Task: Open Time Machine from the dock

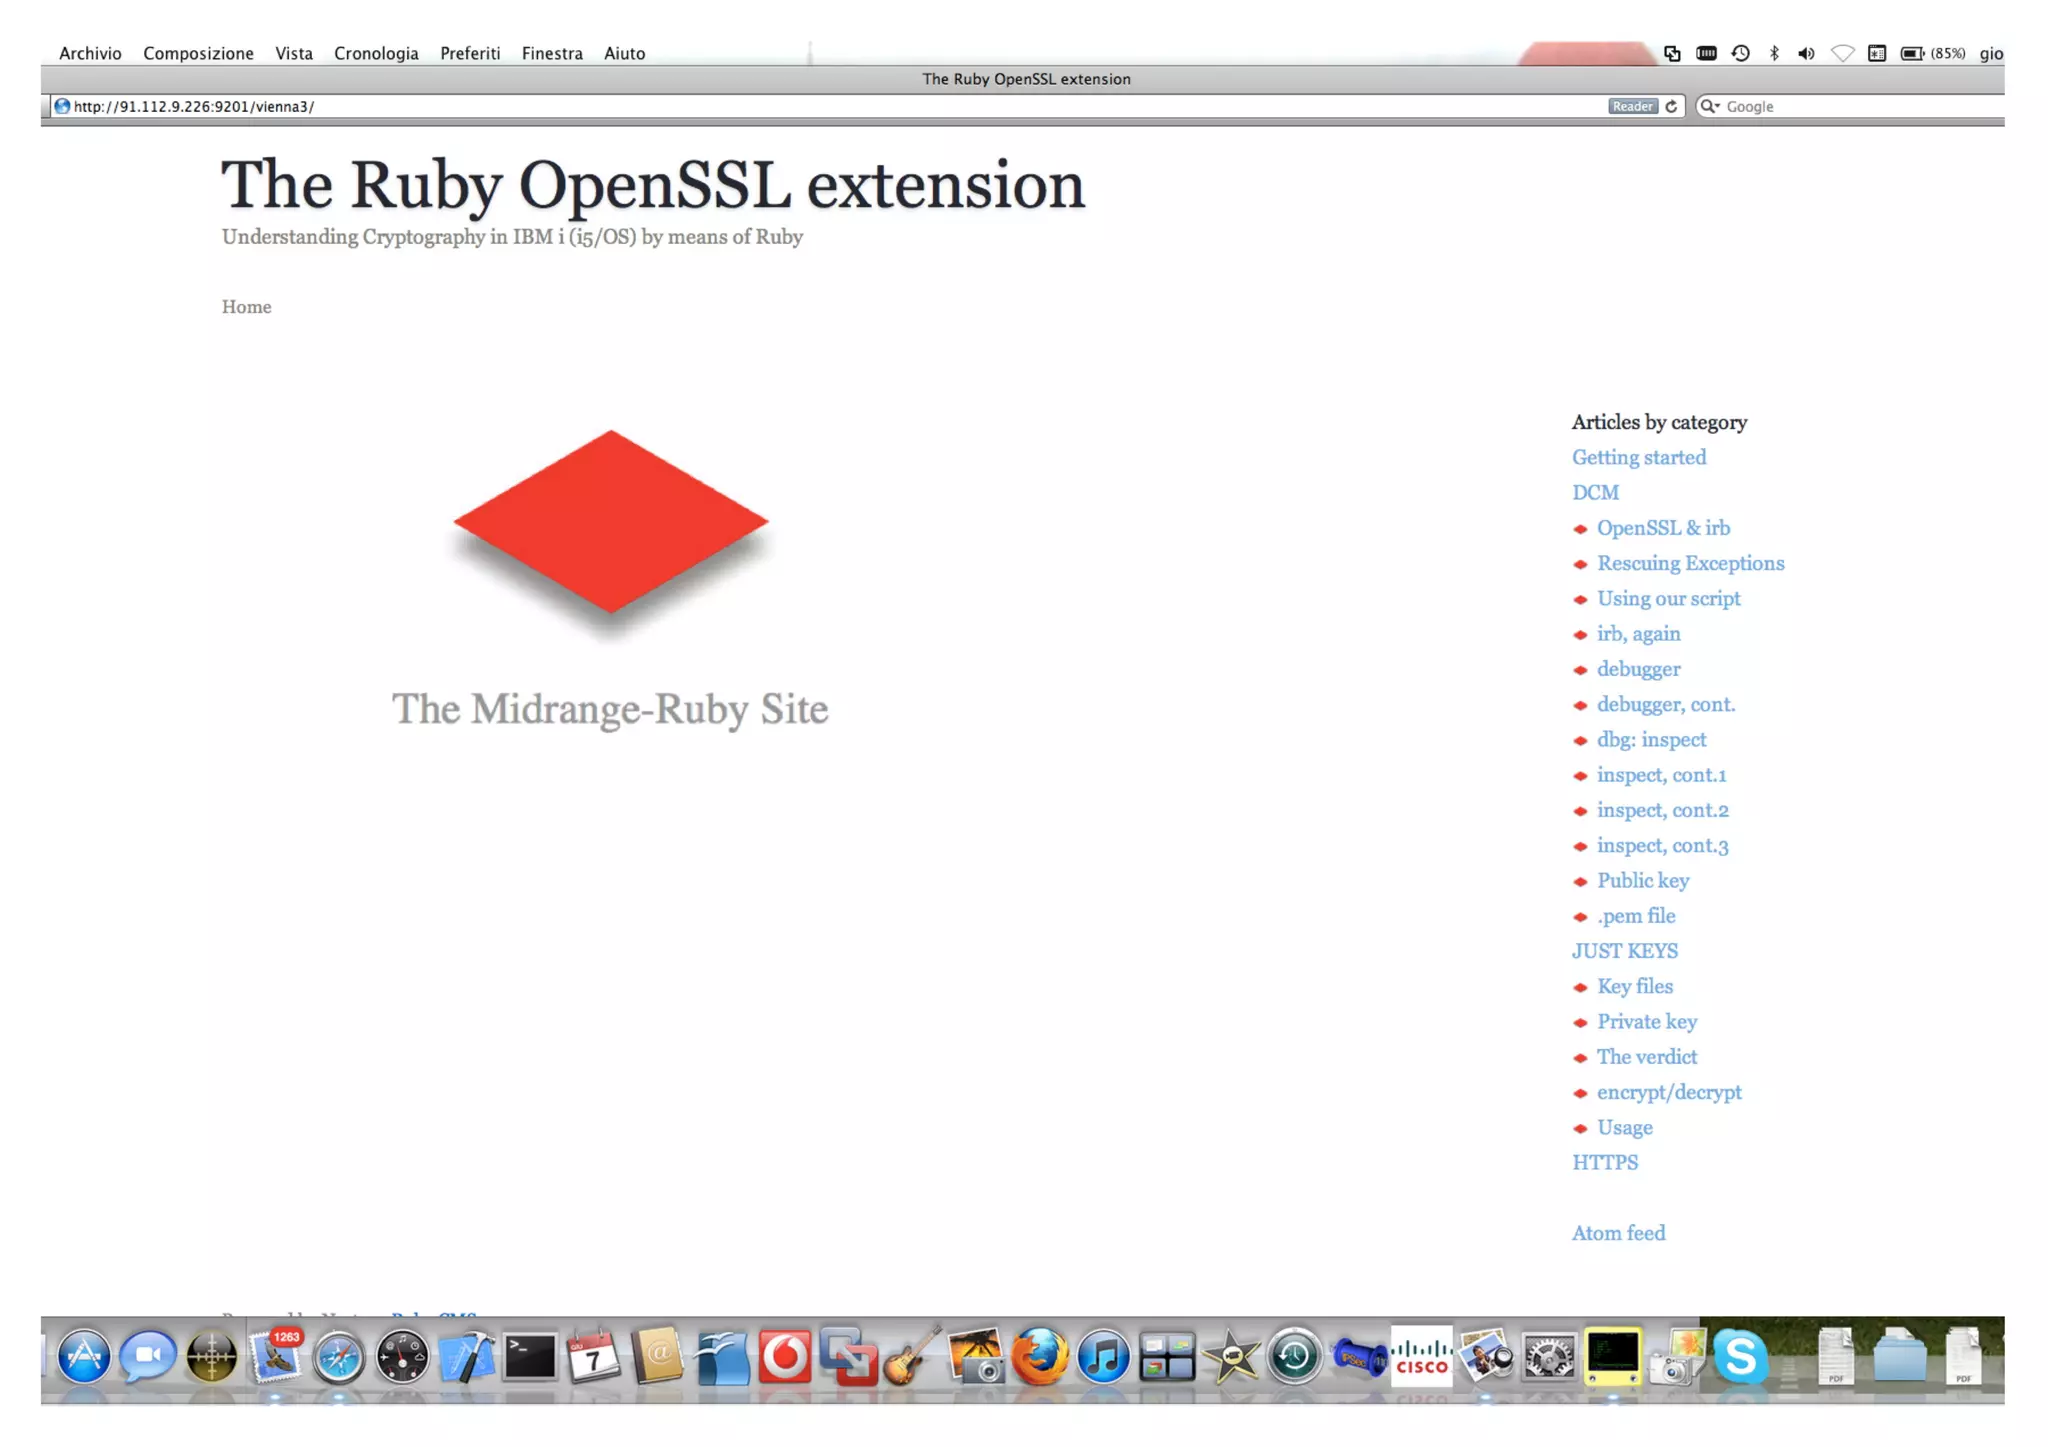Action: click(1294, 1357)
